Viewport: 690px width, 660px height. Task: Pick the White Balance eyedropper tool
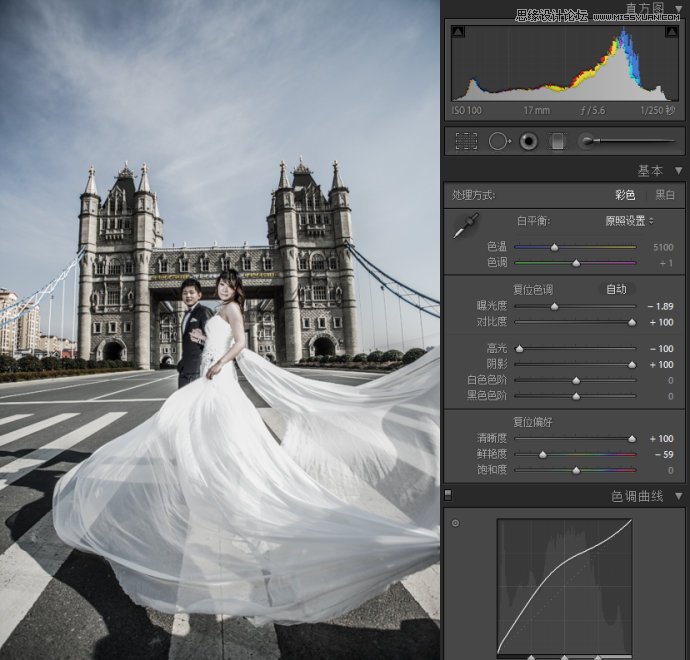466,225
